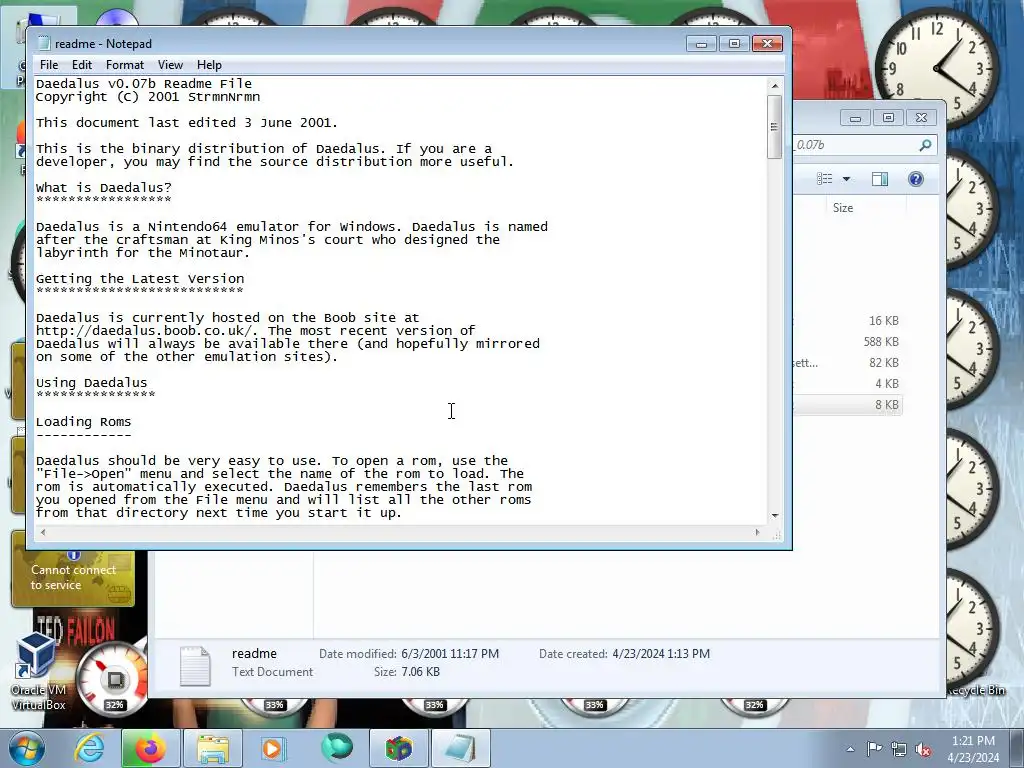The height and width of the screenshot is (768, 1024).
Task: Select the 82 KB file row
Action: [848, 362]
